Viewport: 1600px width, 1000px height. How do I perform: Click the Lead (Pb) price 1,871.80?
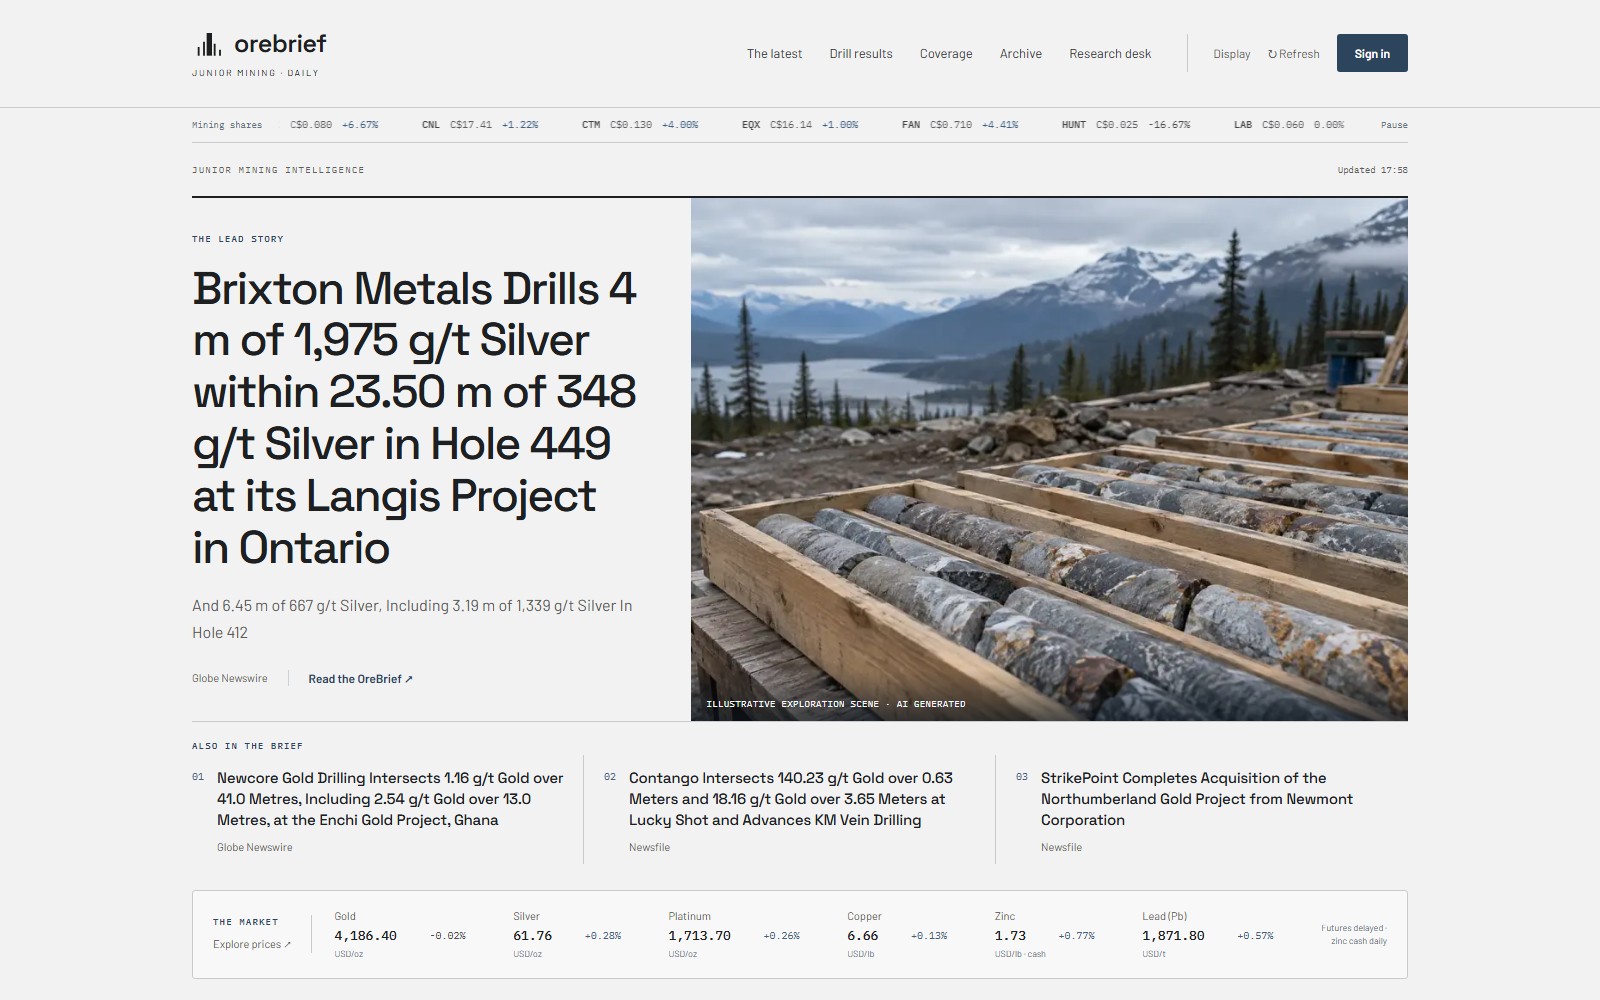(1173, 936)
